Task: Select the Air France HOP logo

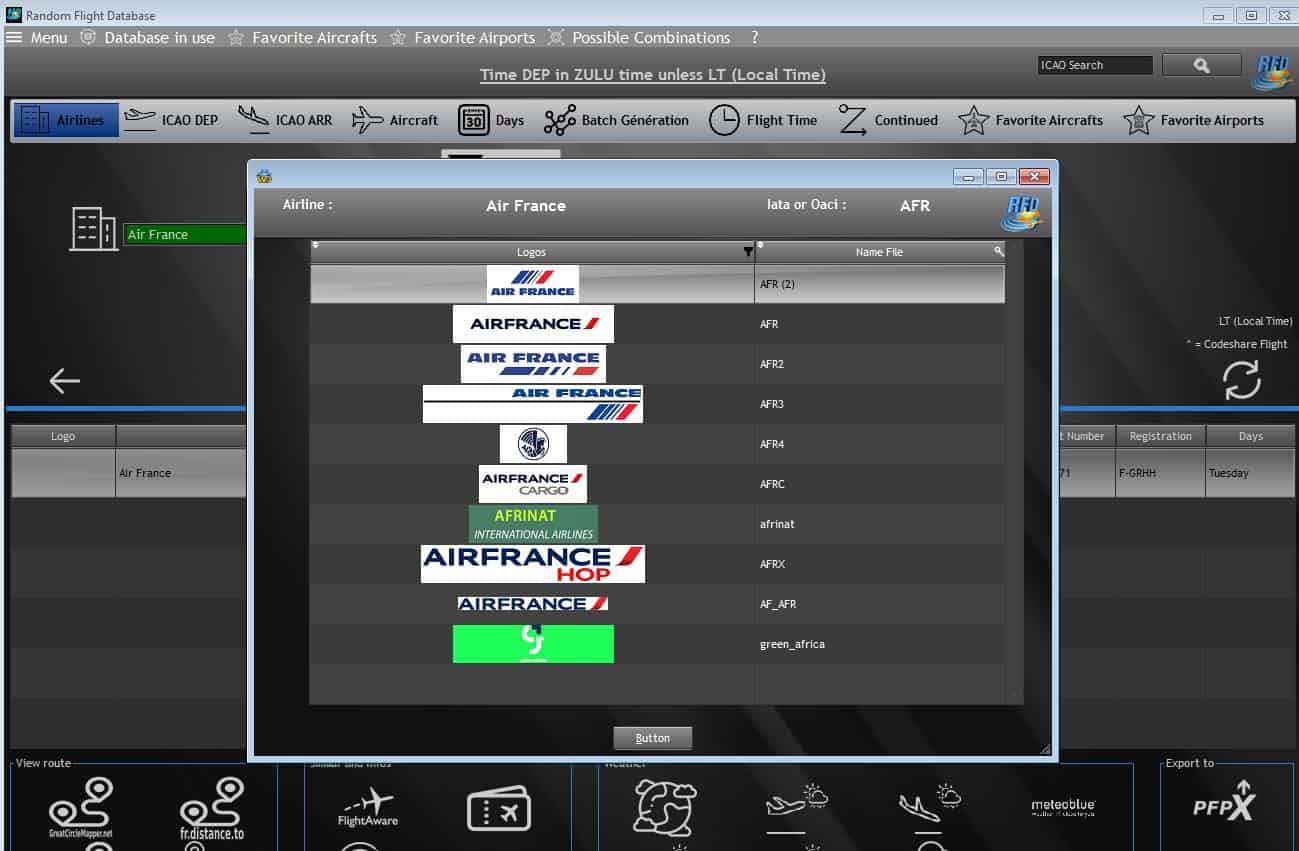Action: (533, 564)
